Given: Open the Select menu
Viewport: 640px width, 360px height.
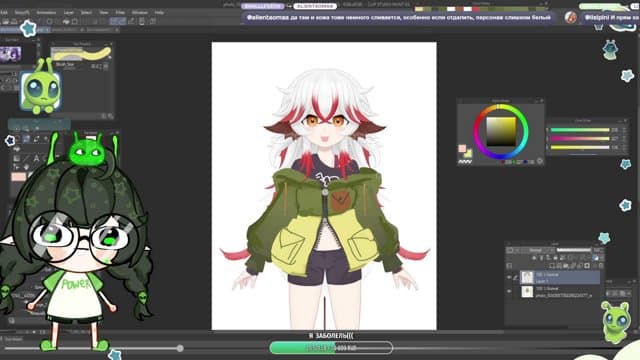Looking at the screenshot, I should (x=86, y=13).
